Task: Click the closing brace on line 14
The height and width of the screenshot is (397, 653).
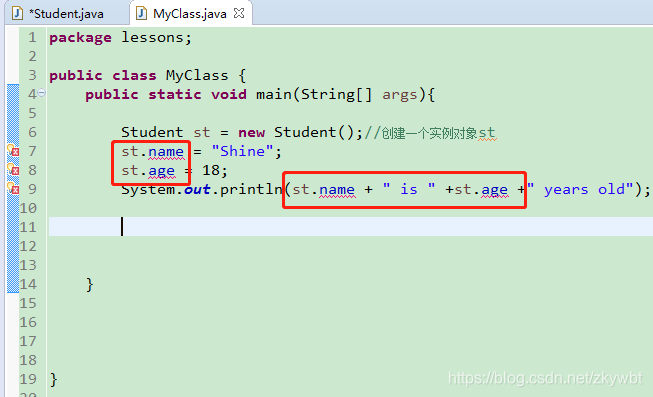Action: point(90,285)
